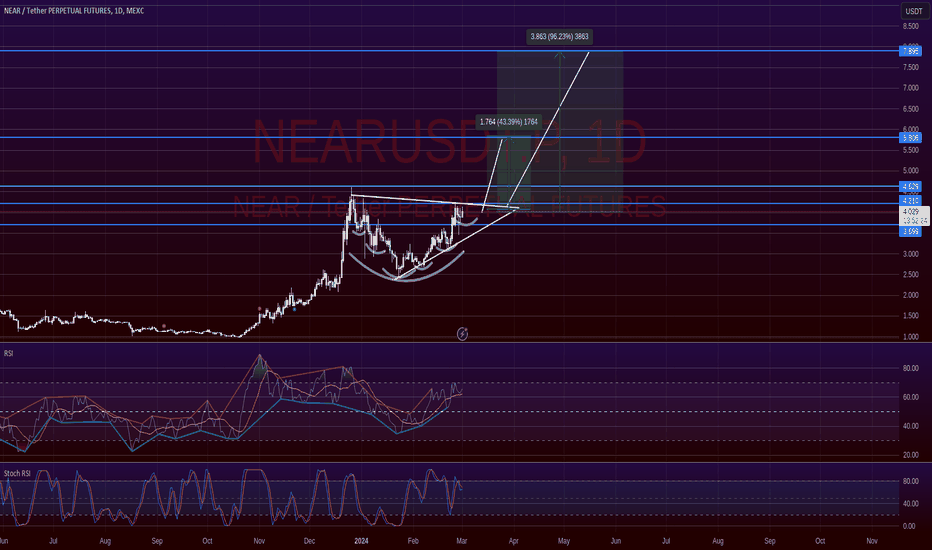Click the NEAR / Tether PERPETUAL FUTURES title
This screenshot has width=932, height=550.
click(x=74, y=11)
